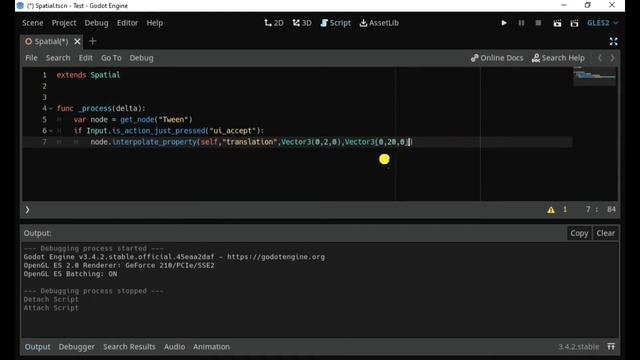Clear the output log
This screenshot has width=640, height=360.
pyautogui.click(x=605, y=233)
